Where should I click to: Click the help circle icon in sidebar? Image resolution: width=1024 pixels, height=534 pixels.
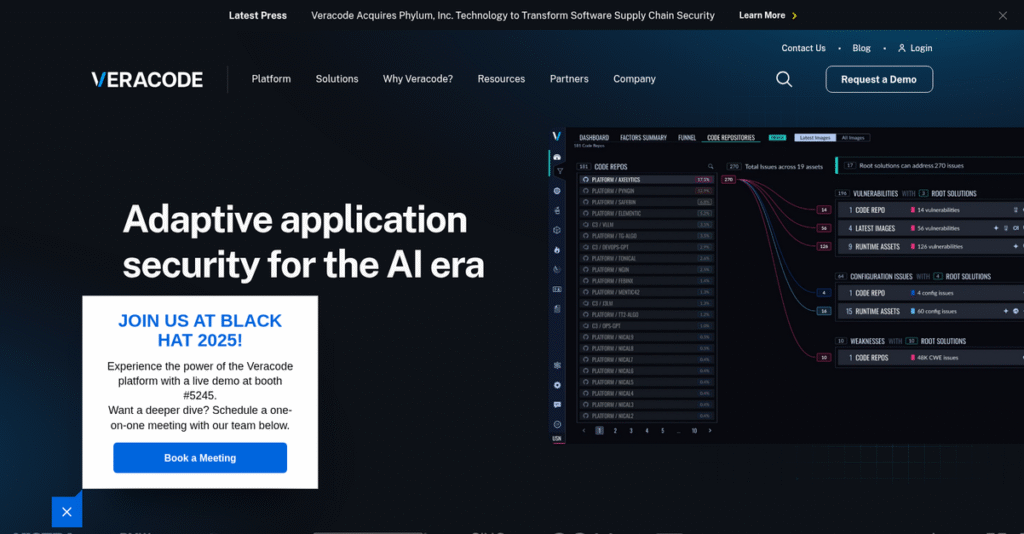[x=557, y=424]
